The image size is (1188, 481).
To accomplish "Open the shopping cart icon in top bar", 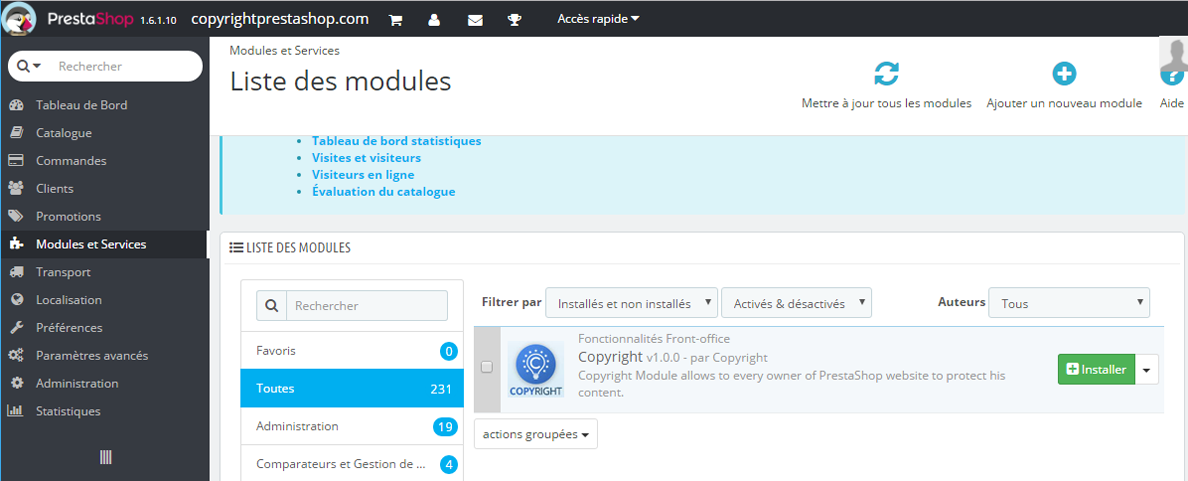I will (395, 20).
